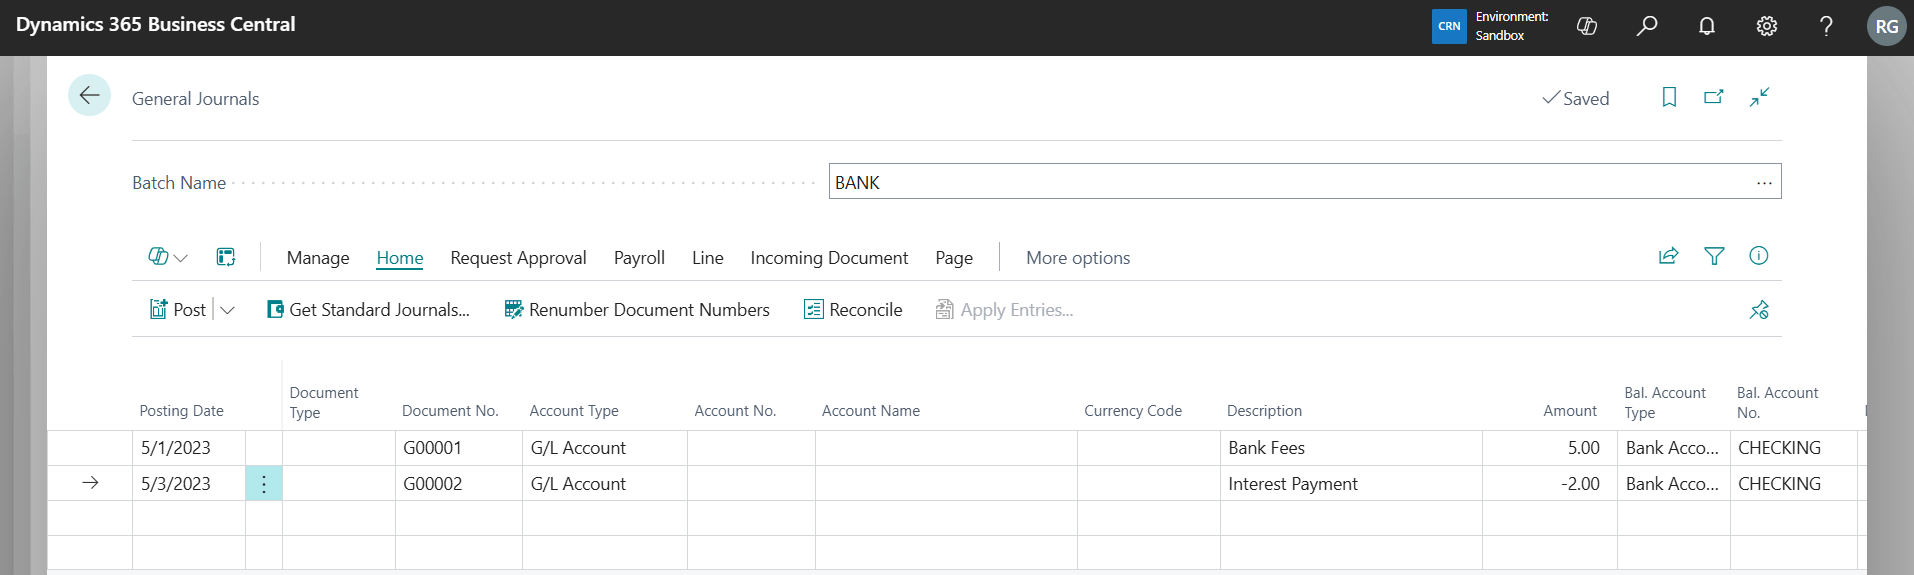The width and height of the screenshot is (1914, 575).
Task: Select posting date 5/3/2023 cell
Action: [189, 484]
